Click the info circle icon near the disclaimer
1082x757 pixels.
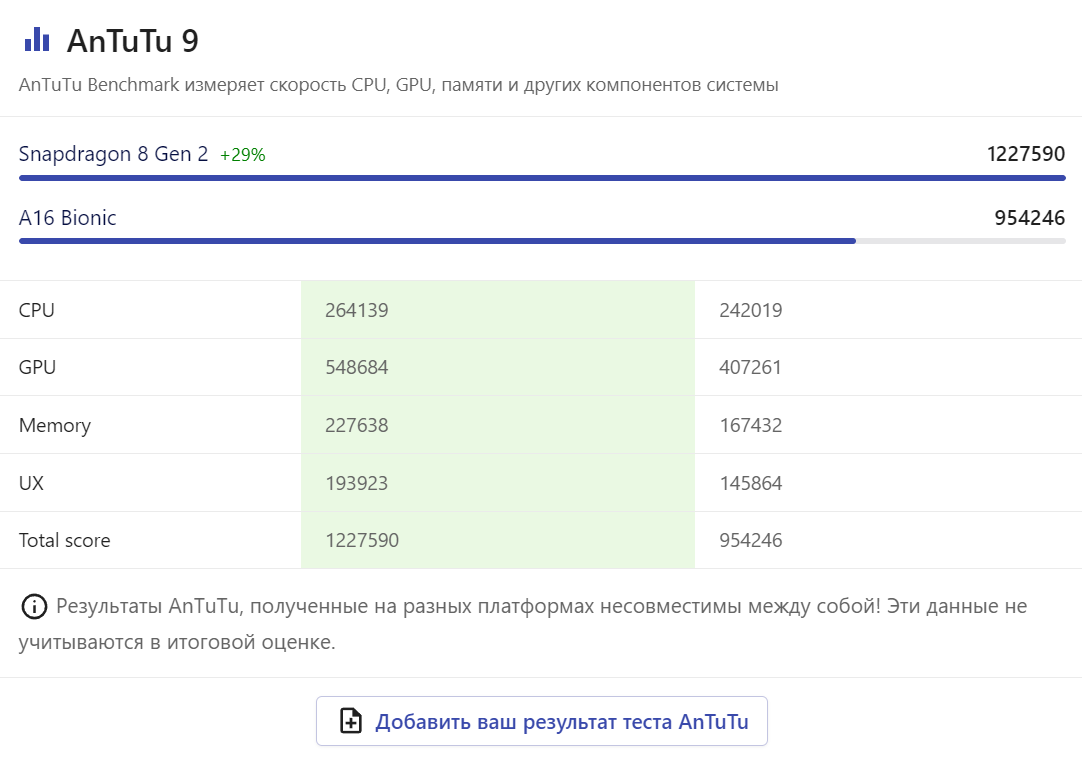pyautogui.click(x=34, y=606)
